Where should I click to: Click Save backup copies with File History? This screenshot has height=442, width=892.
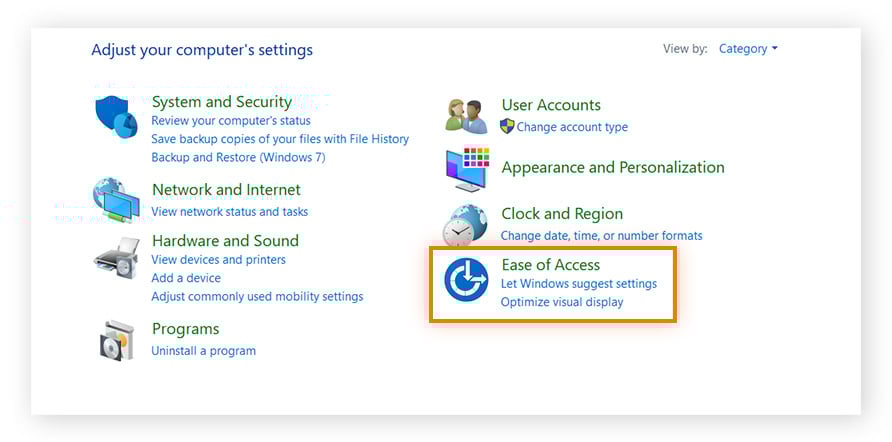(x=280, y=139)
